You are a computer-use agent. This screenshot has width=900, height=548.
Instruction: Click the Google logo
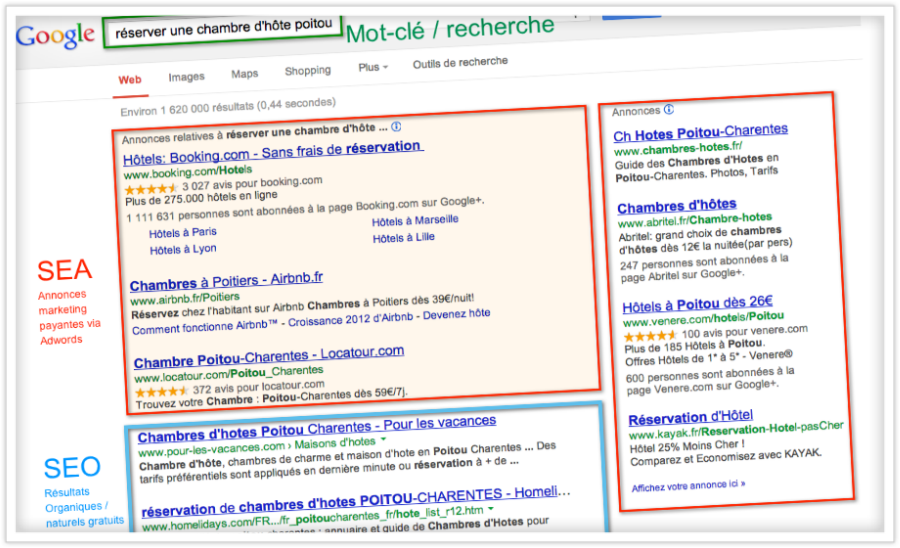pyautogui.click(x=55, y=36)
